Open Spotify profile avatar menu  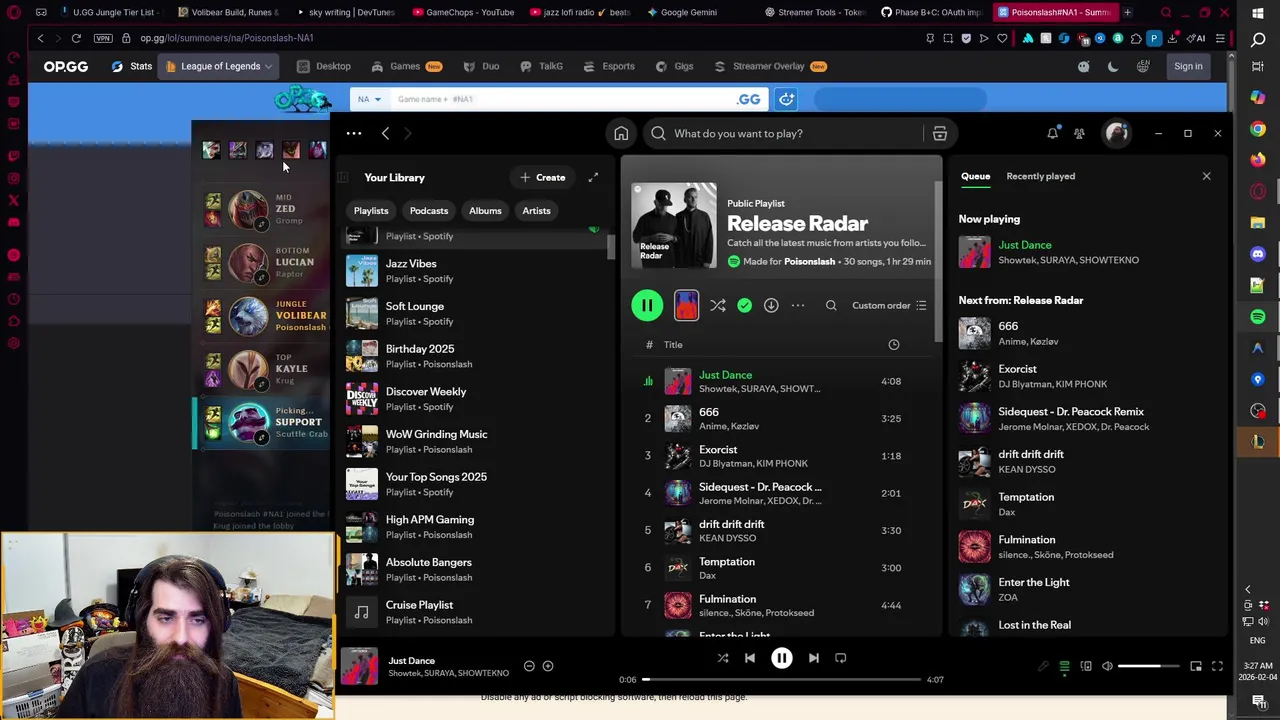1116,133
